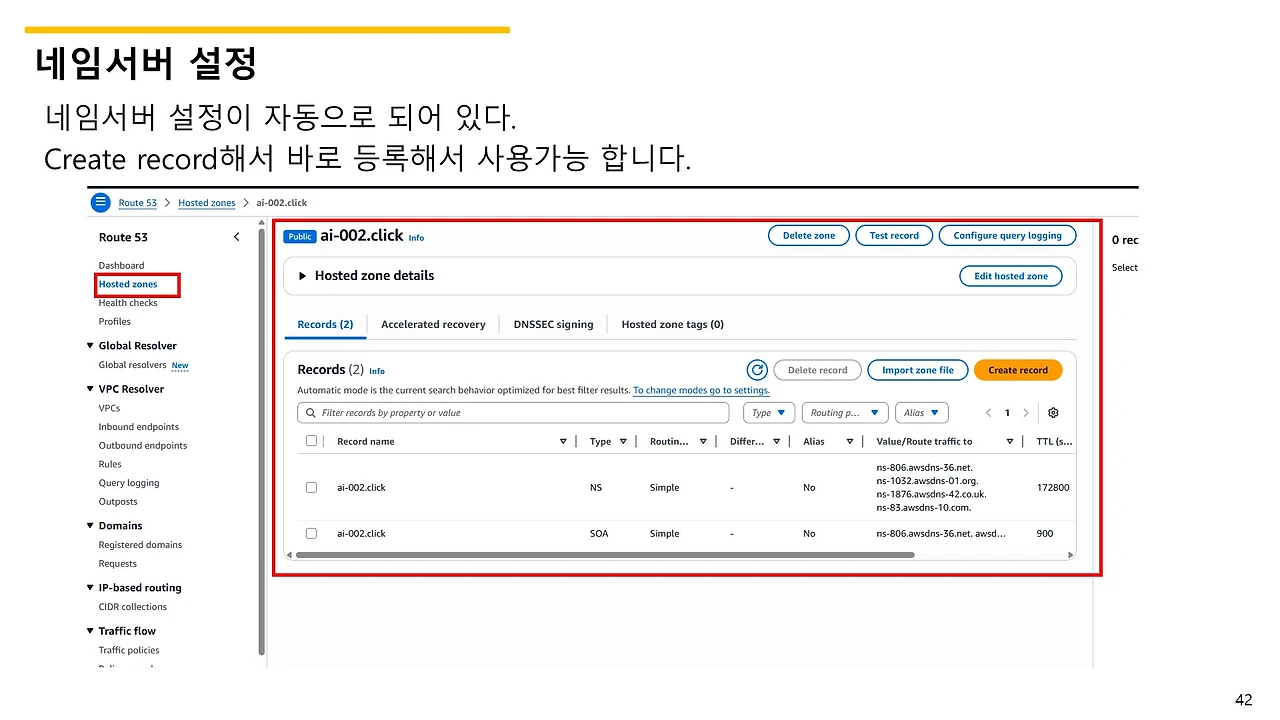Open records table settings gear
The image size is (1280, 720).
coord(1053,413)
